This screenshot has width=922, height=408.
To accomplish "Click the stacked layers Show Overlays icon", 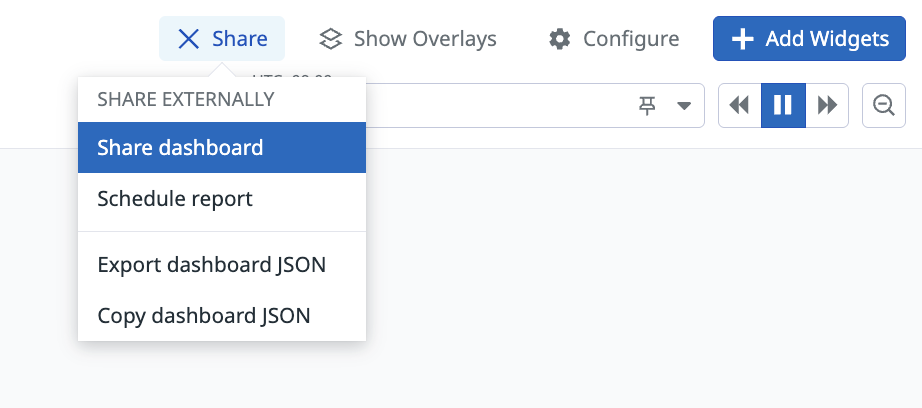I will point(330,39).
